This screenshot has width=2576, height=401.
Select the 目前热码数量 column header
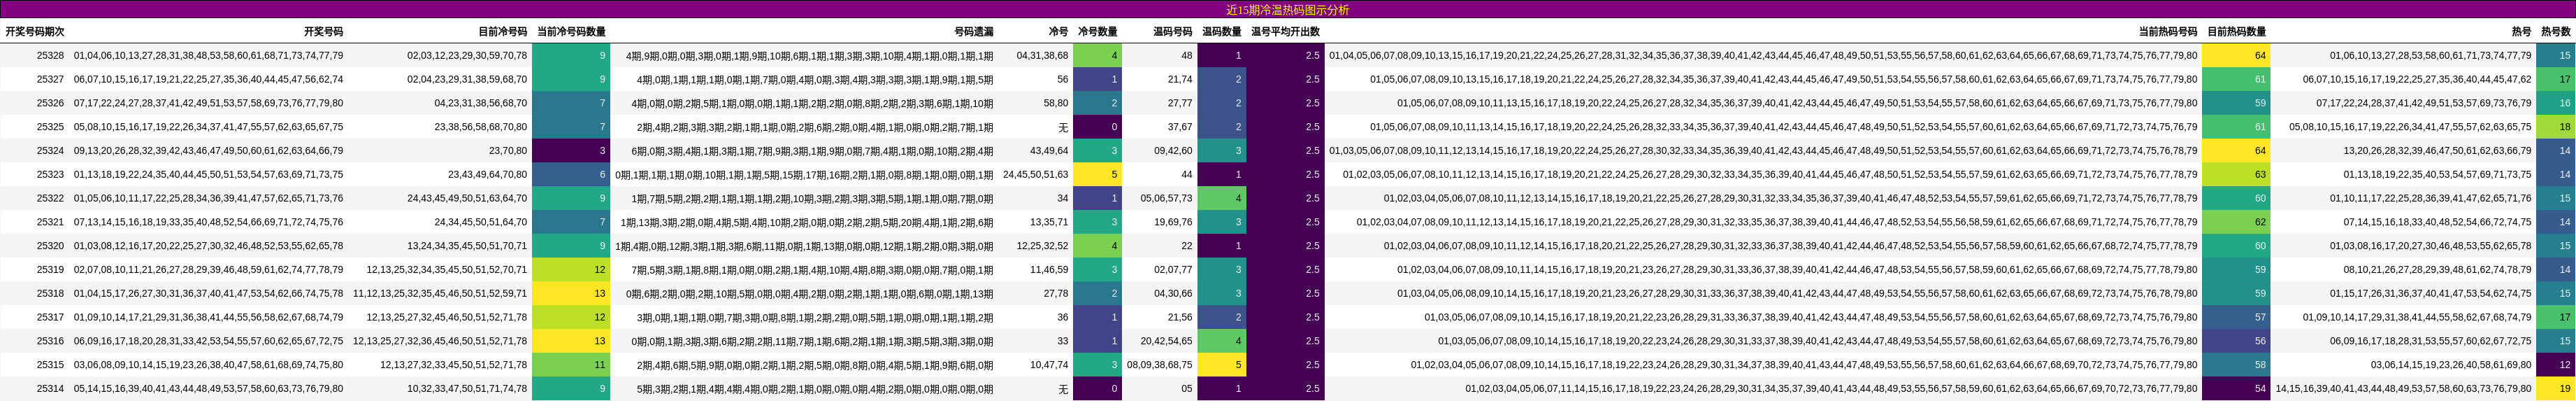[2236, 32]
